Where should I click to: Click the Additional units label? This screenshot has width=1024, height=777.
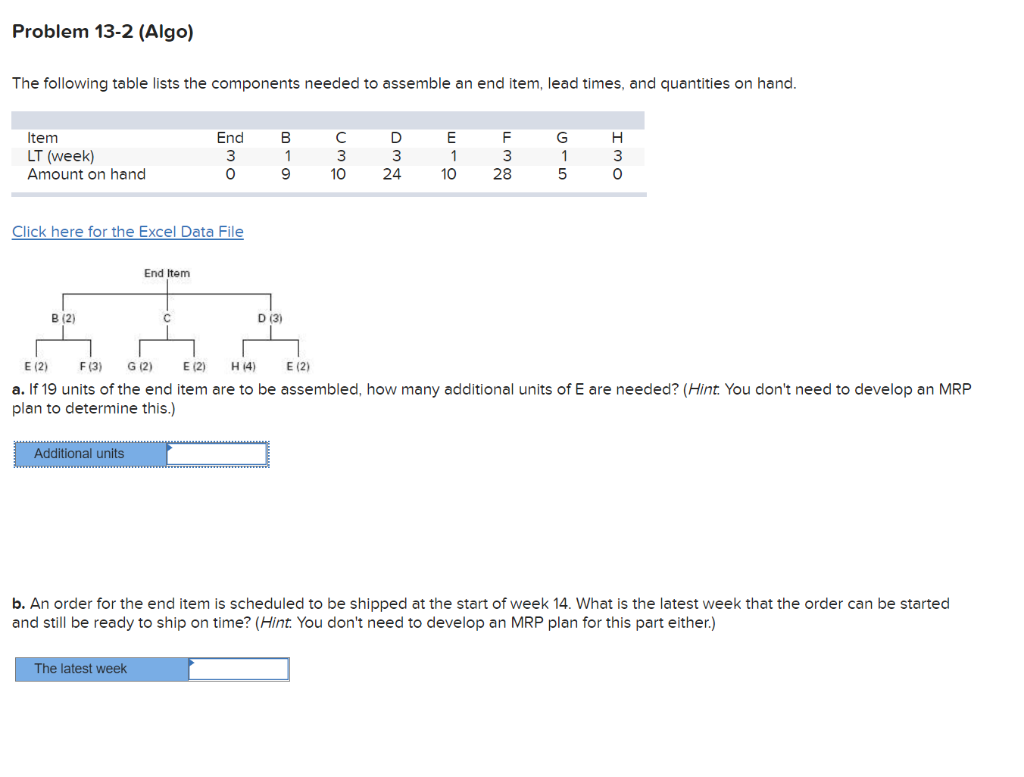tap(78, 453)
